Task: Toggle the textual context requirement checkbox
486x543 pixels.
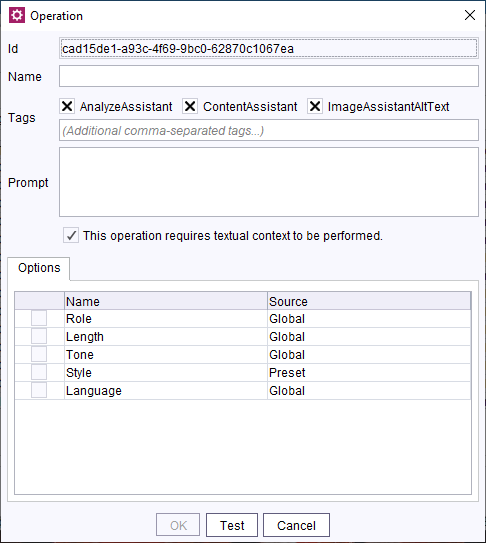Action: pyautogui.click(x=71, y=235)
